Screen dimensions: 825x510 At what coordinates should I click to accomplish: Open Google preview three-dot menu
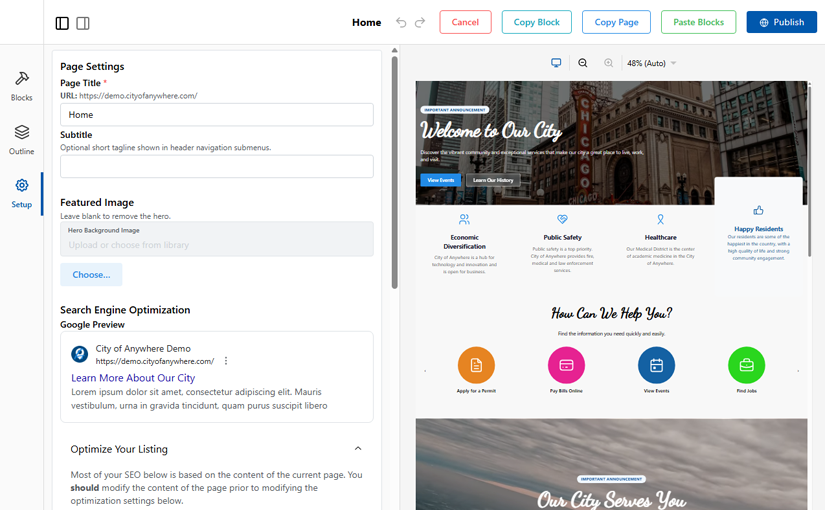[x=226, y=361]
